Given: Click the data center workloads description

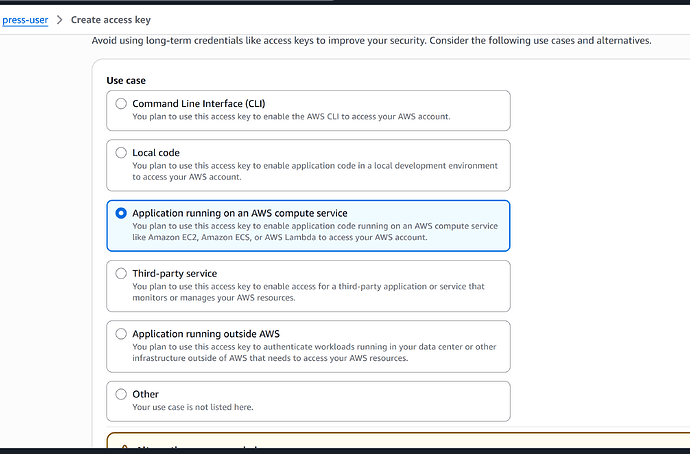Looking at the screenshot, I should (314, 352).
